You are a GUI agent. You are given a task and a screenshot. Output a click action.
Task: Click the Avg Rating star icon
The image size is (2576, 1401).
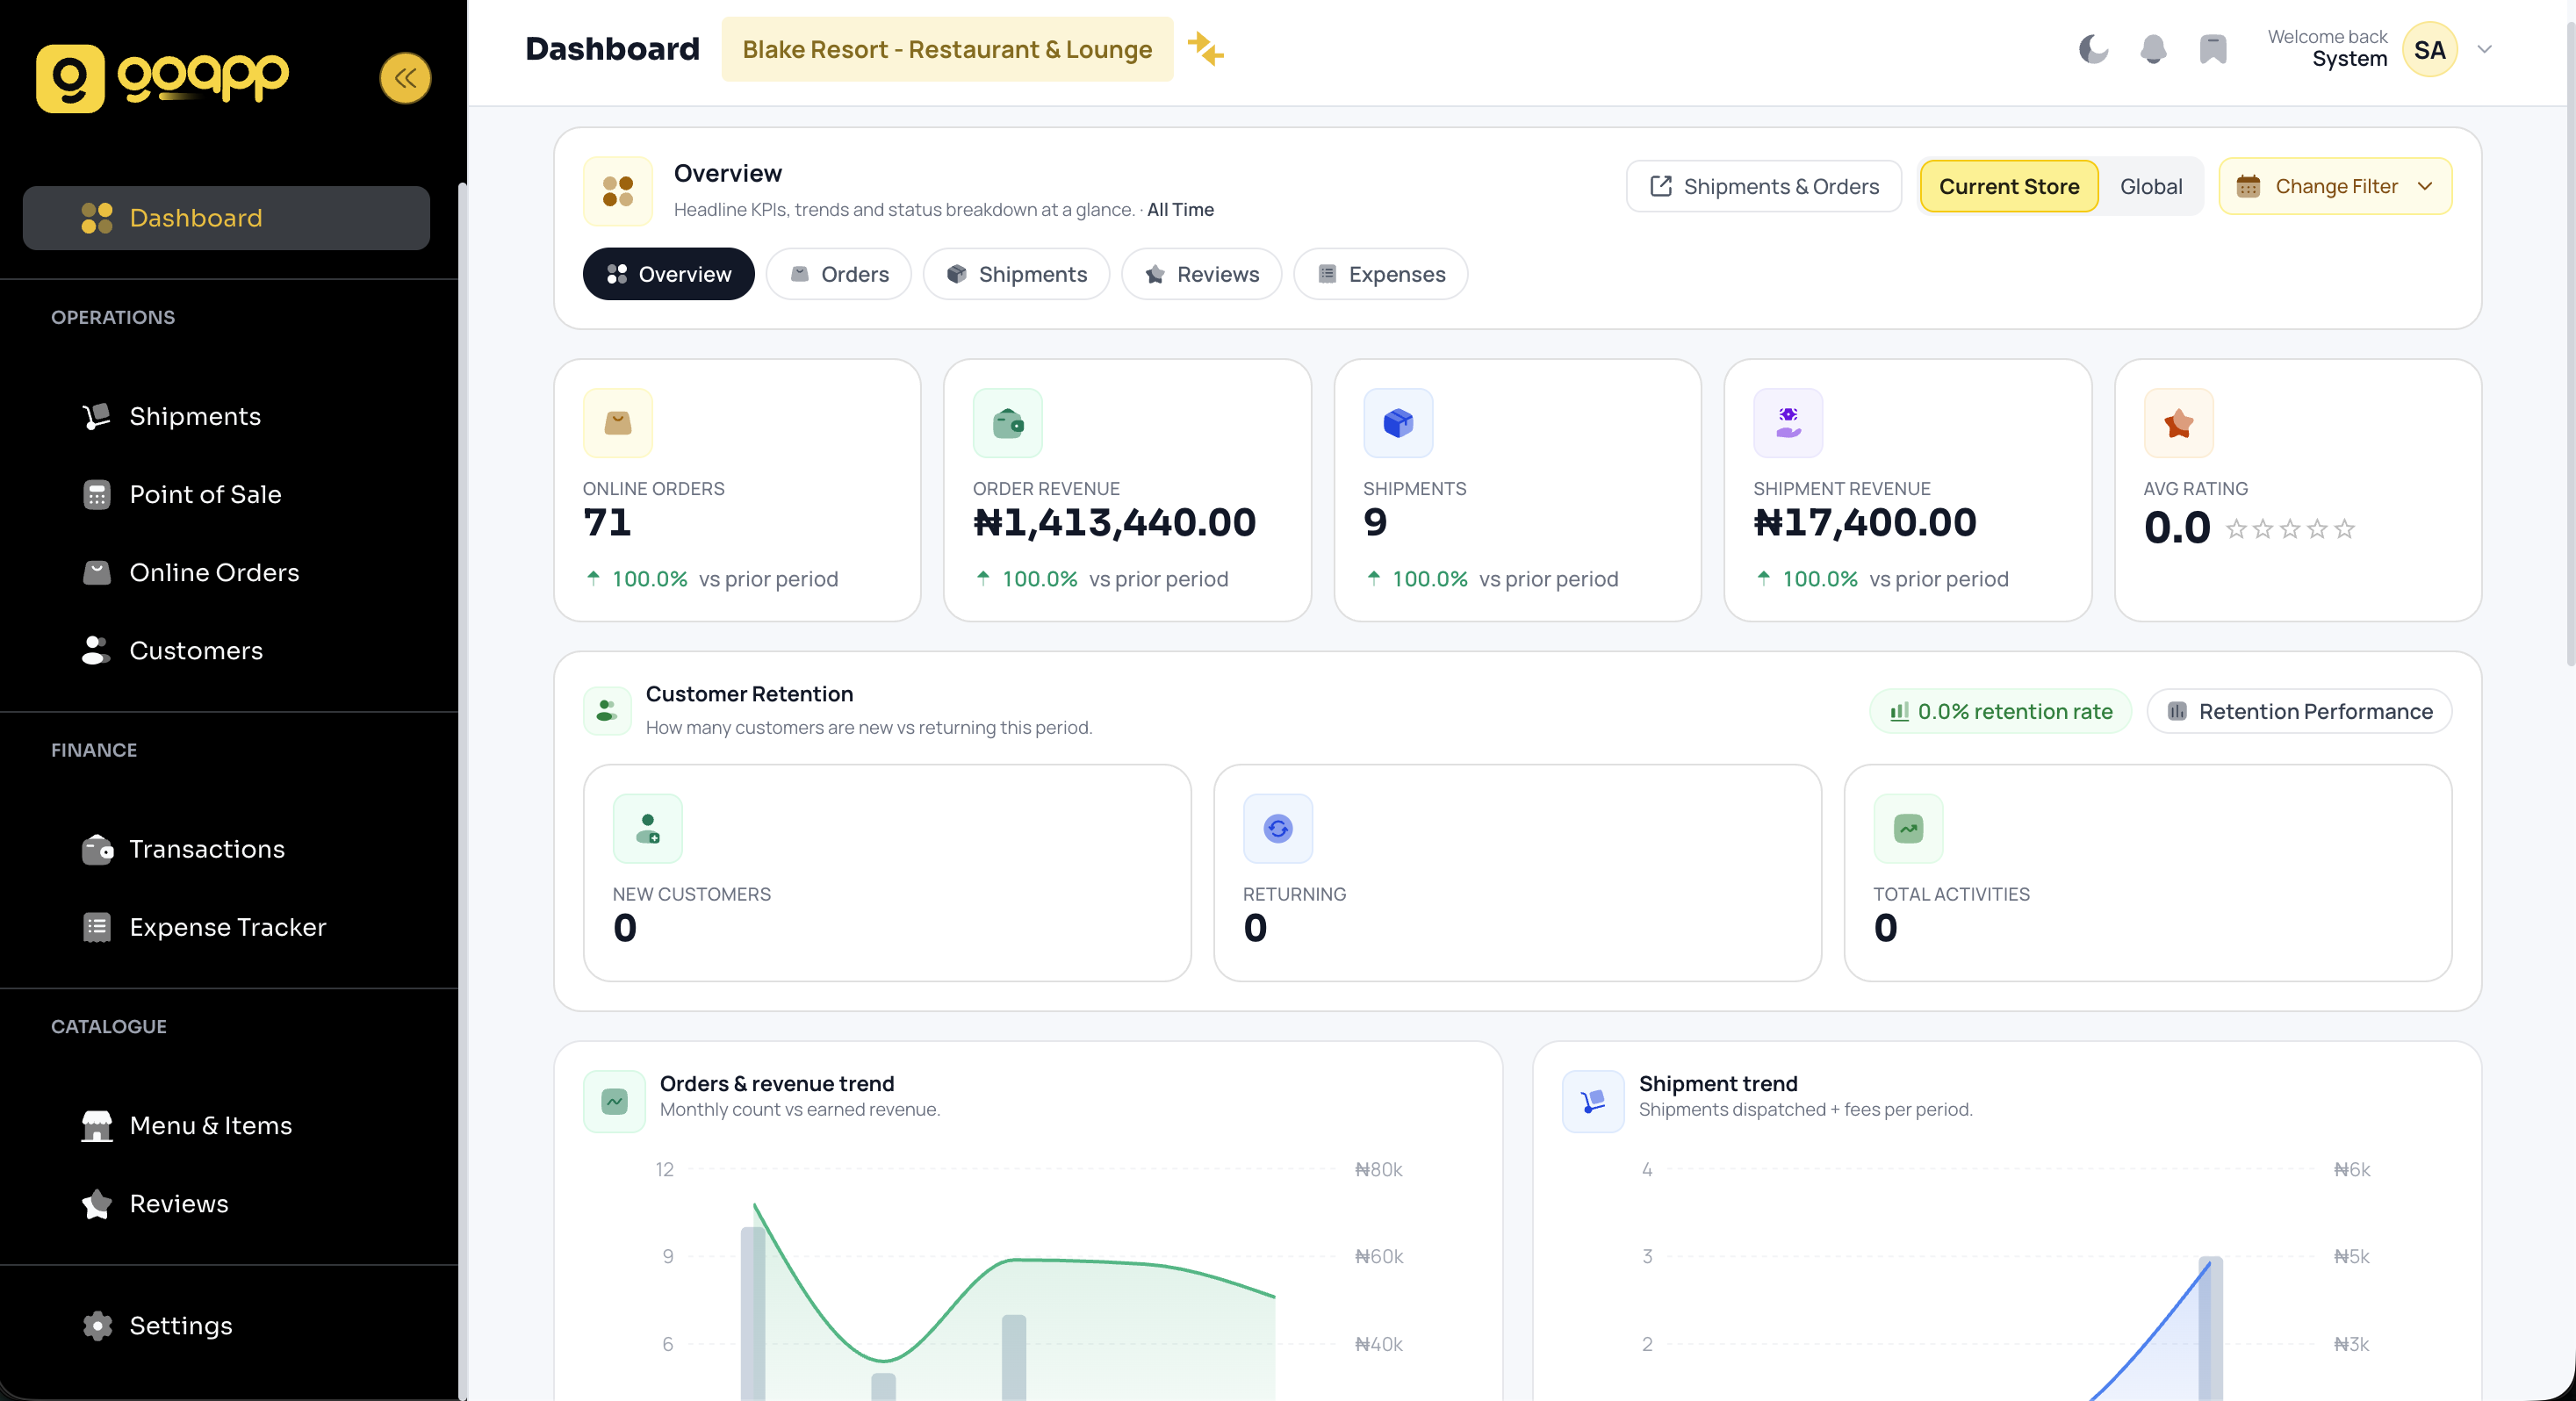coord(2179,423)
